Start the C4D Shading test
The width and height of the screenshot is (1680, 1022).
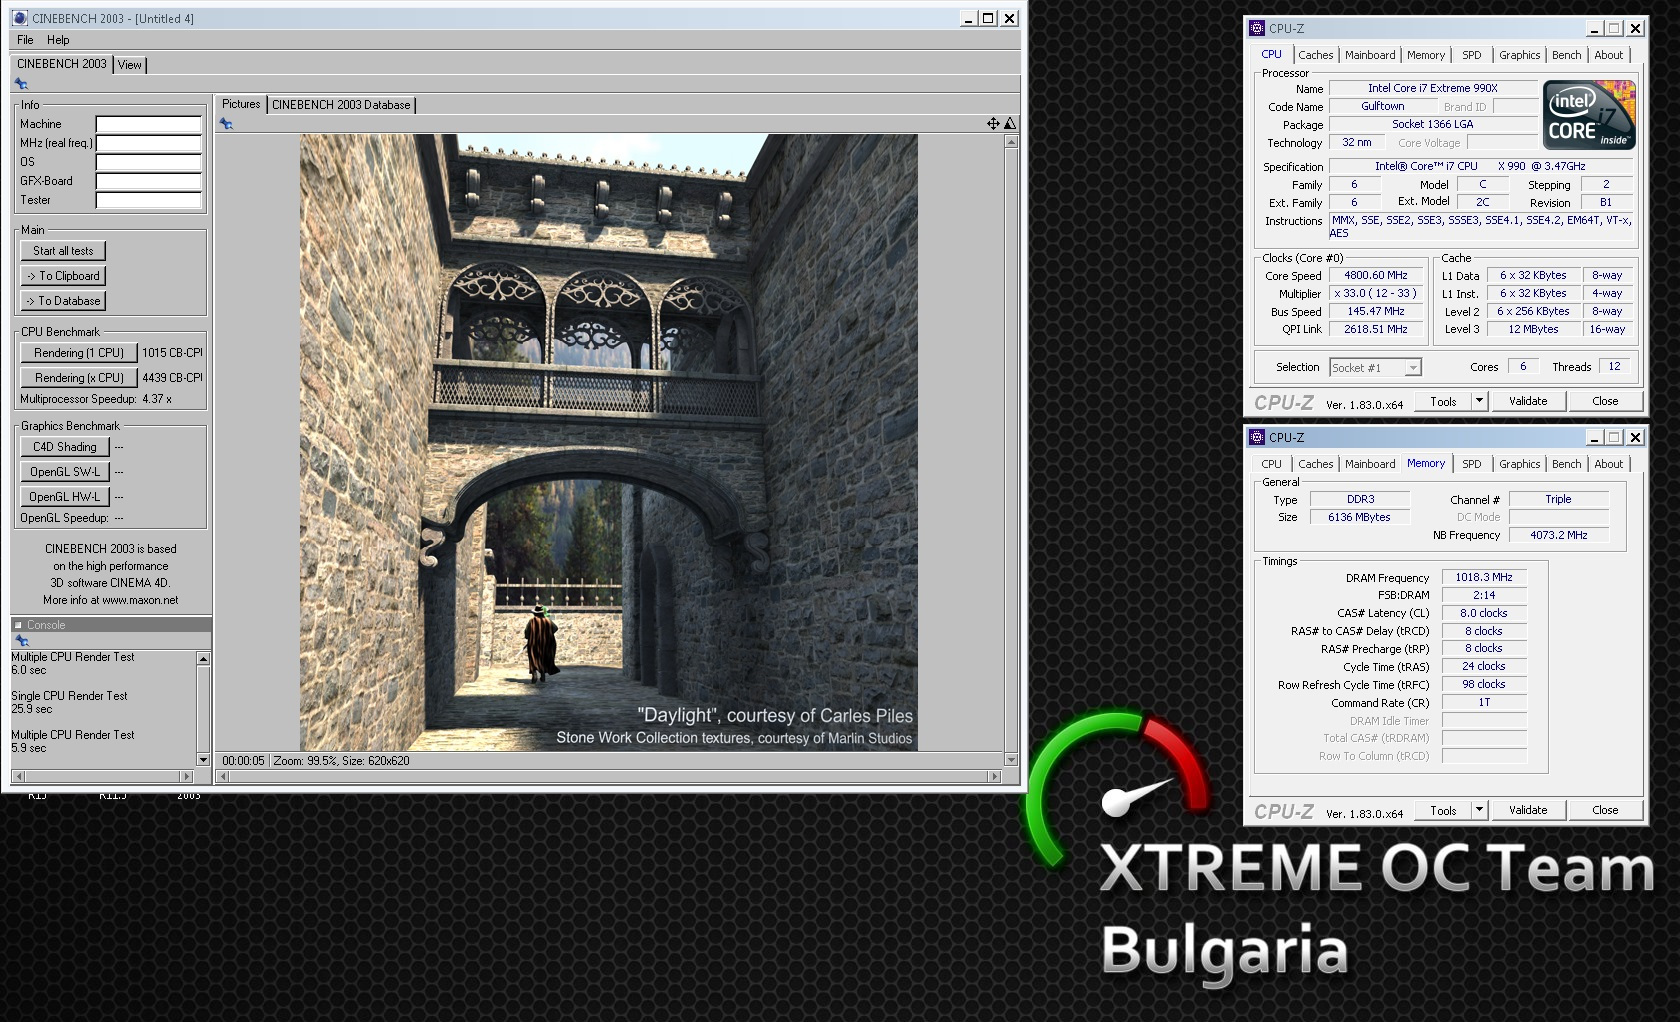[65, 447]
